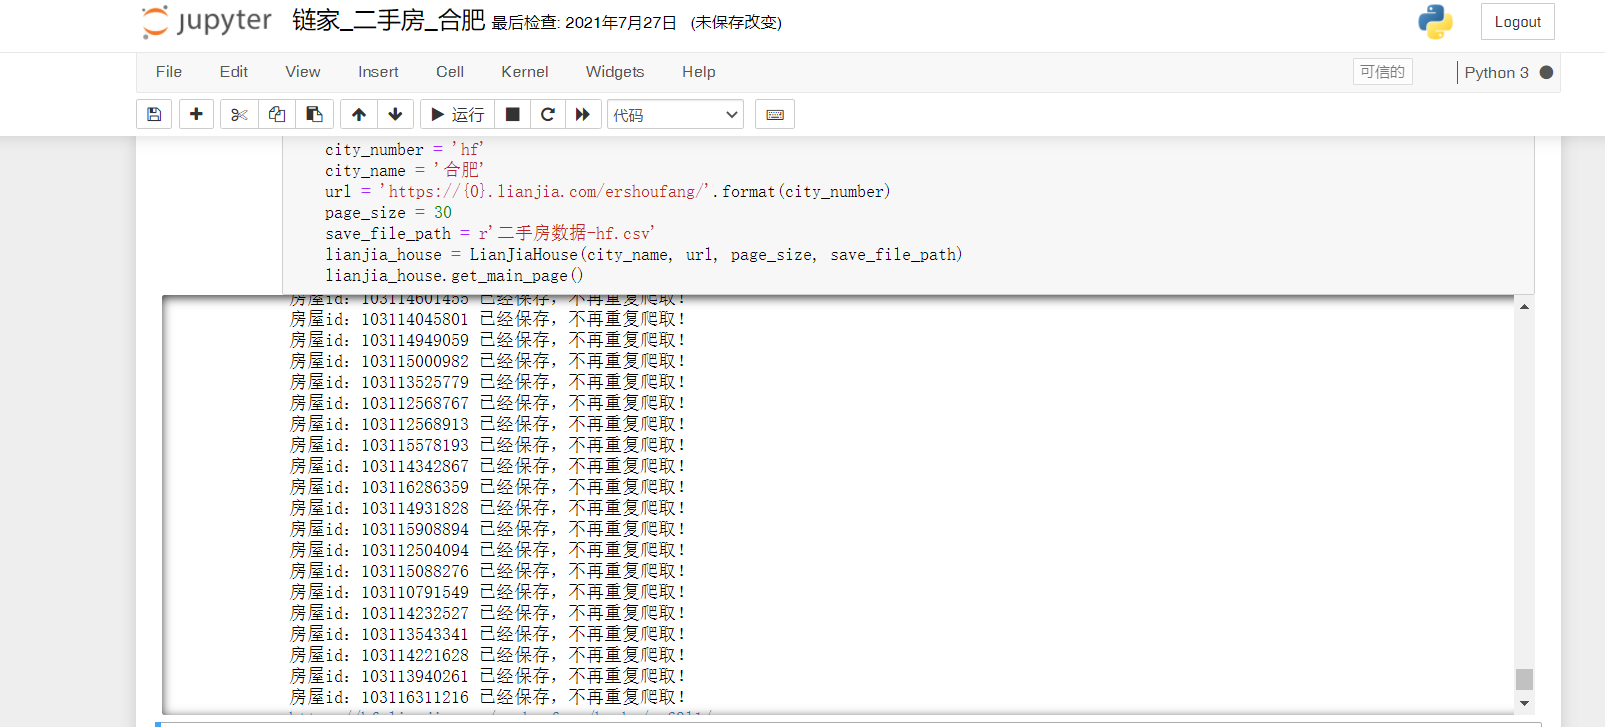This screenshot has height=727, width=1605.
Task: Open the View menu
Action: (x=303, y=72)
